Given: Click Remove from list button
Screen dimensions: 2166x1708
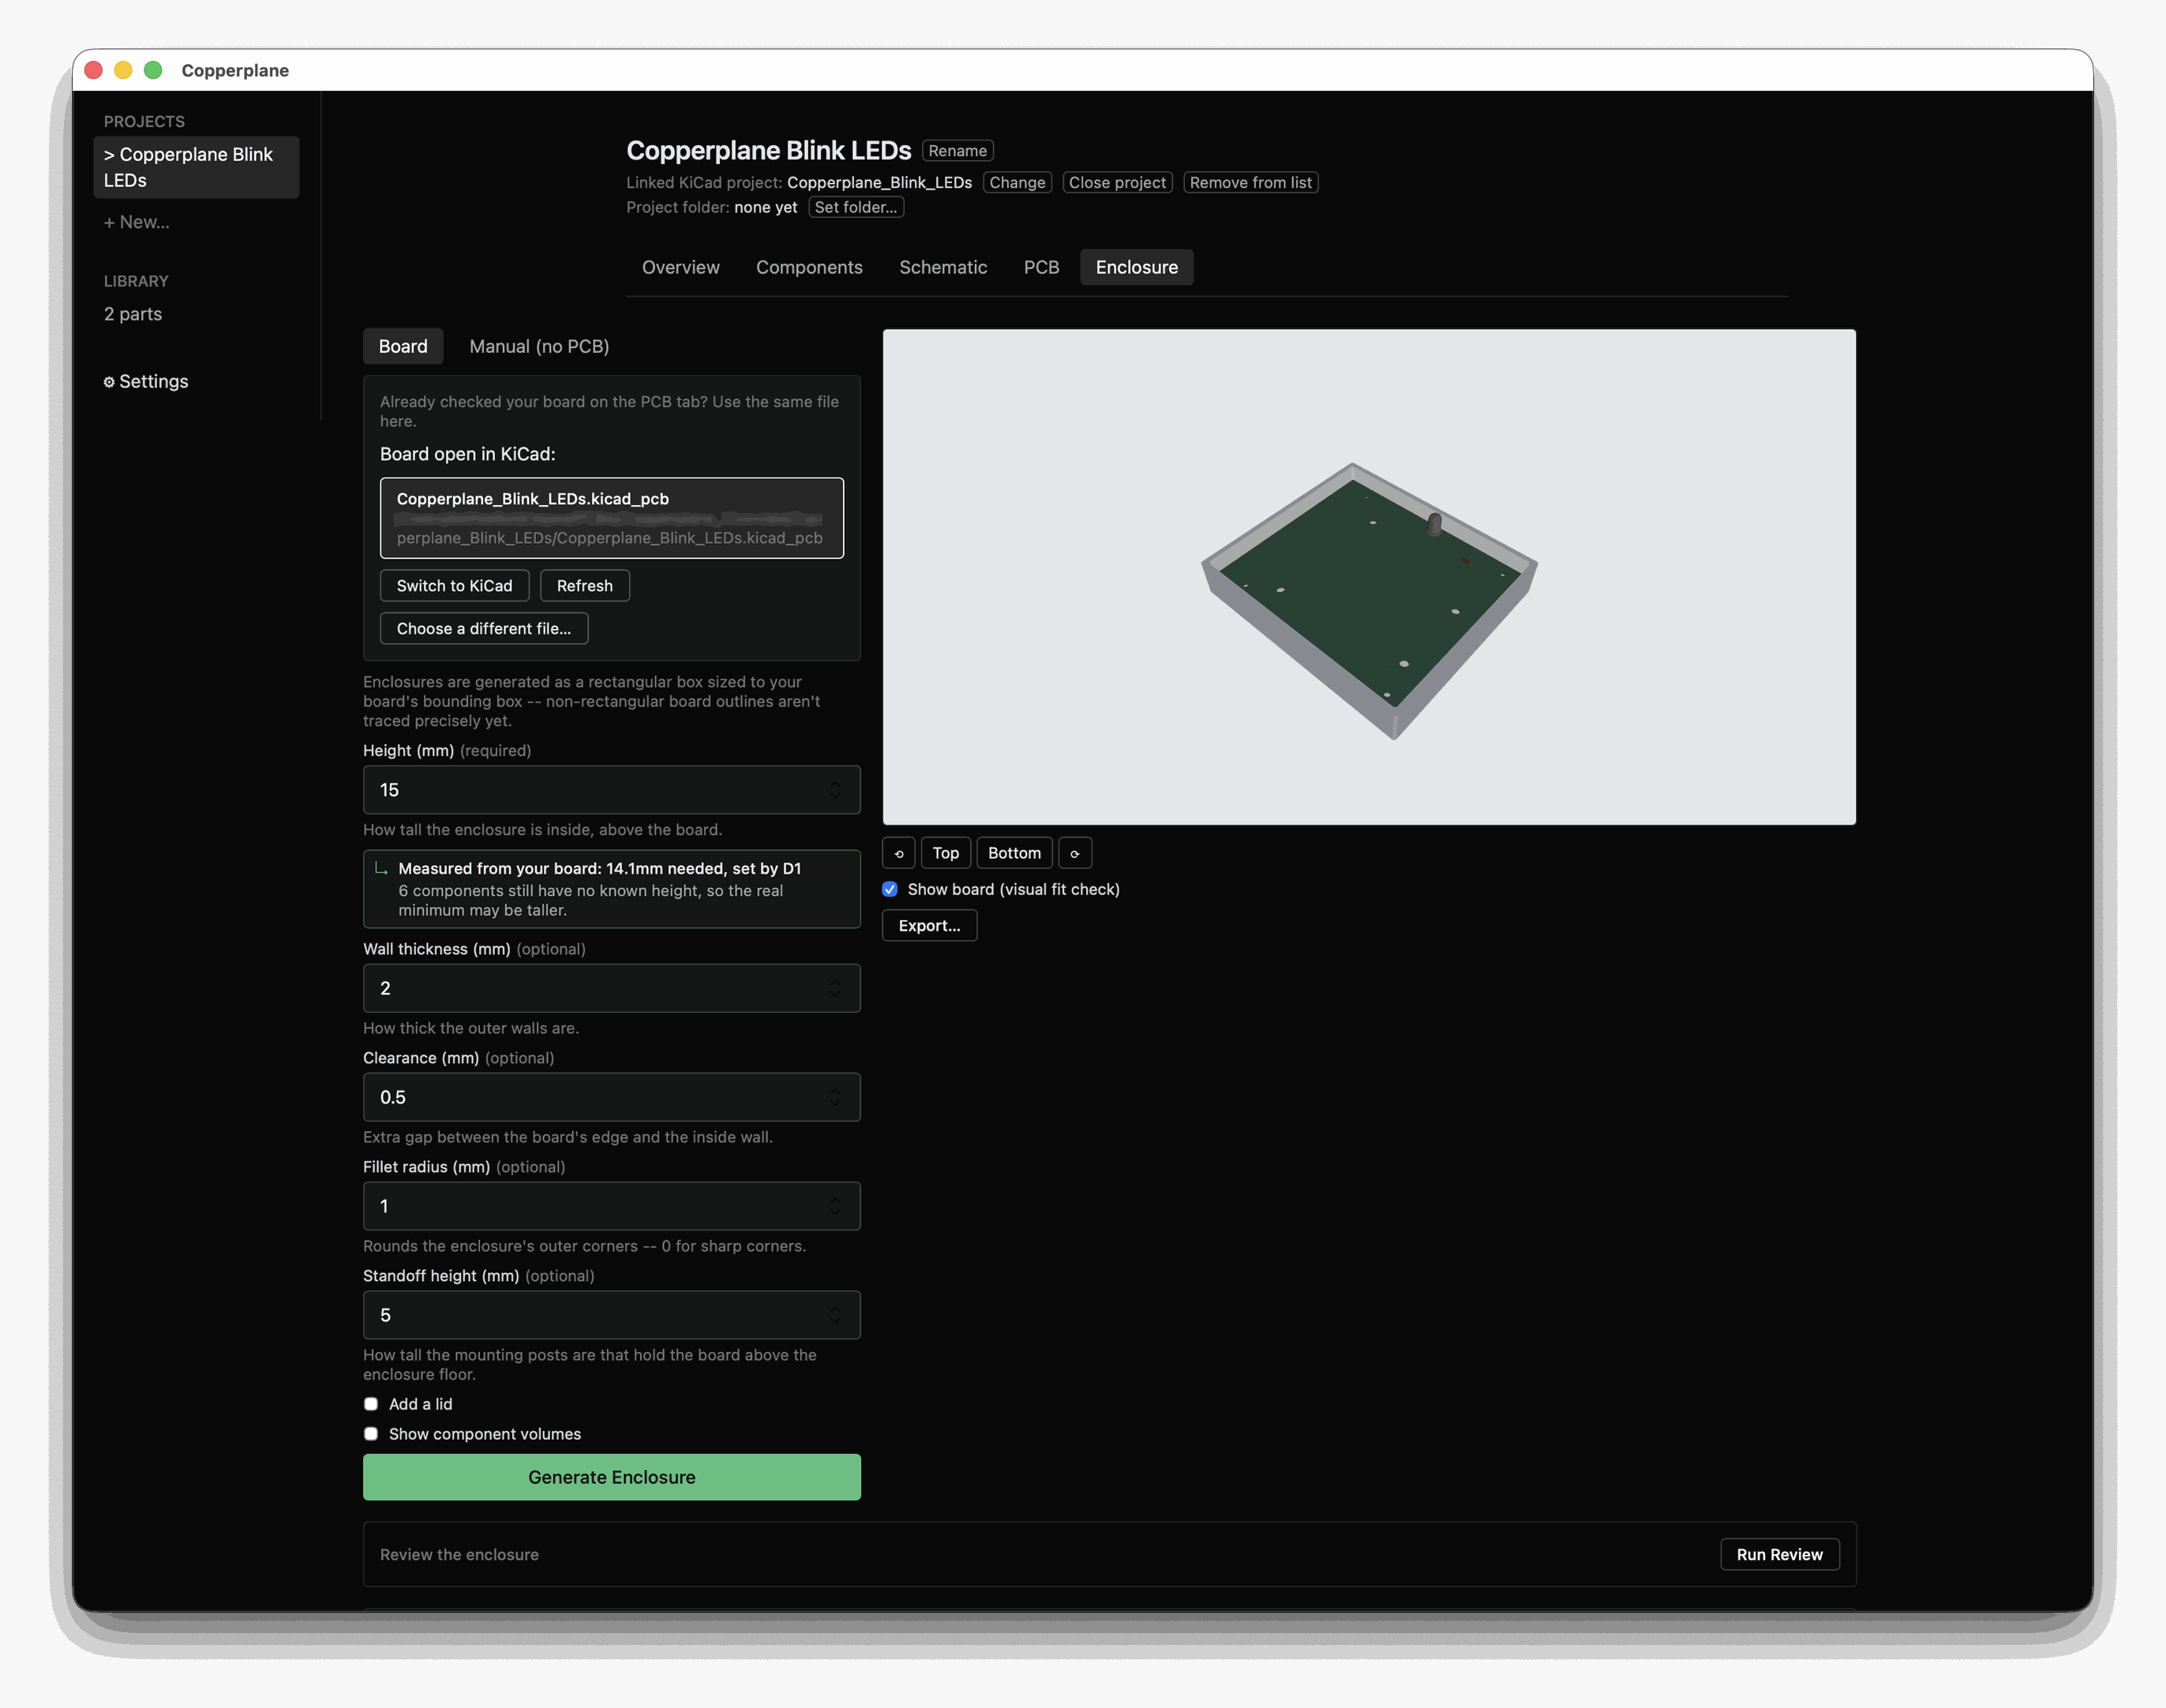Looking at the screenshot, I should click(x=1250, y=182).
